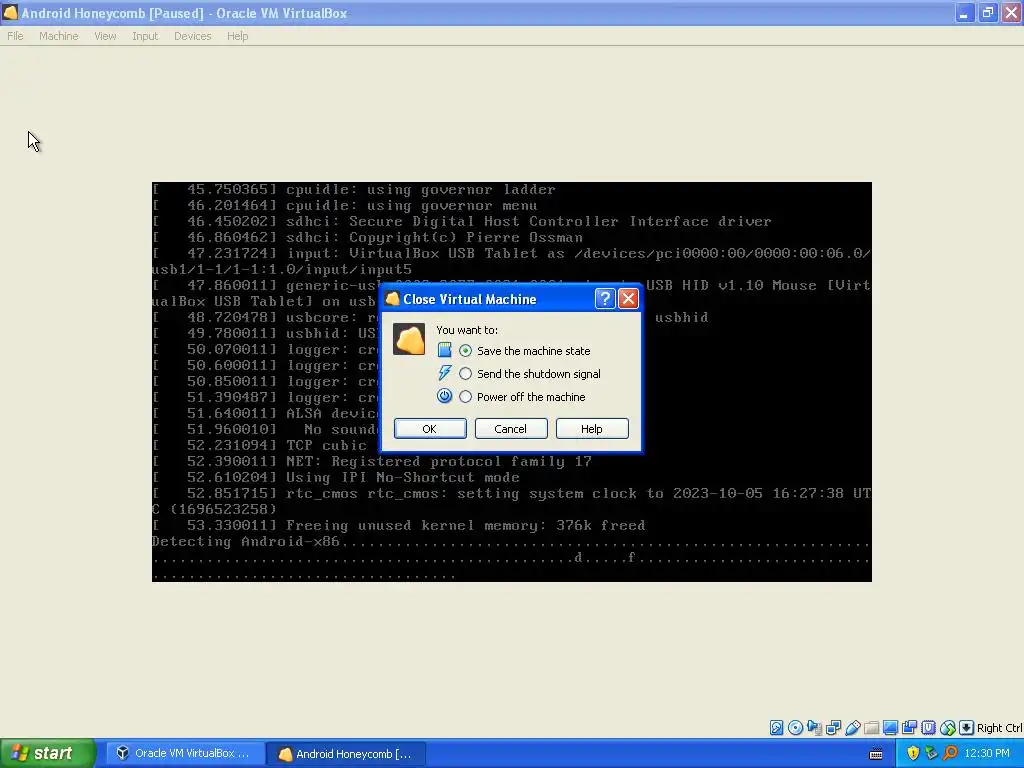Click the USB devices status icon
The image size is (1024, 768).
[852, 728]
